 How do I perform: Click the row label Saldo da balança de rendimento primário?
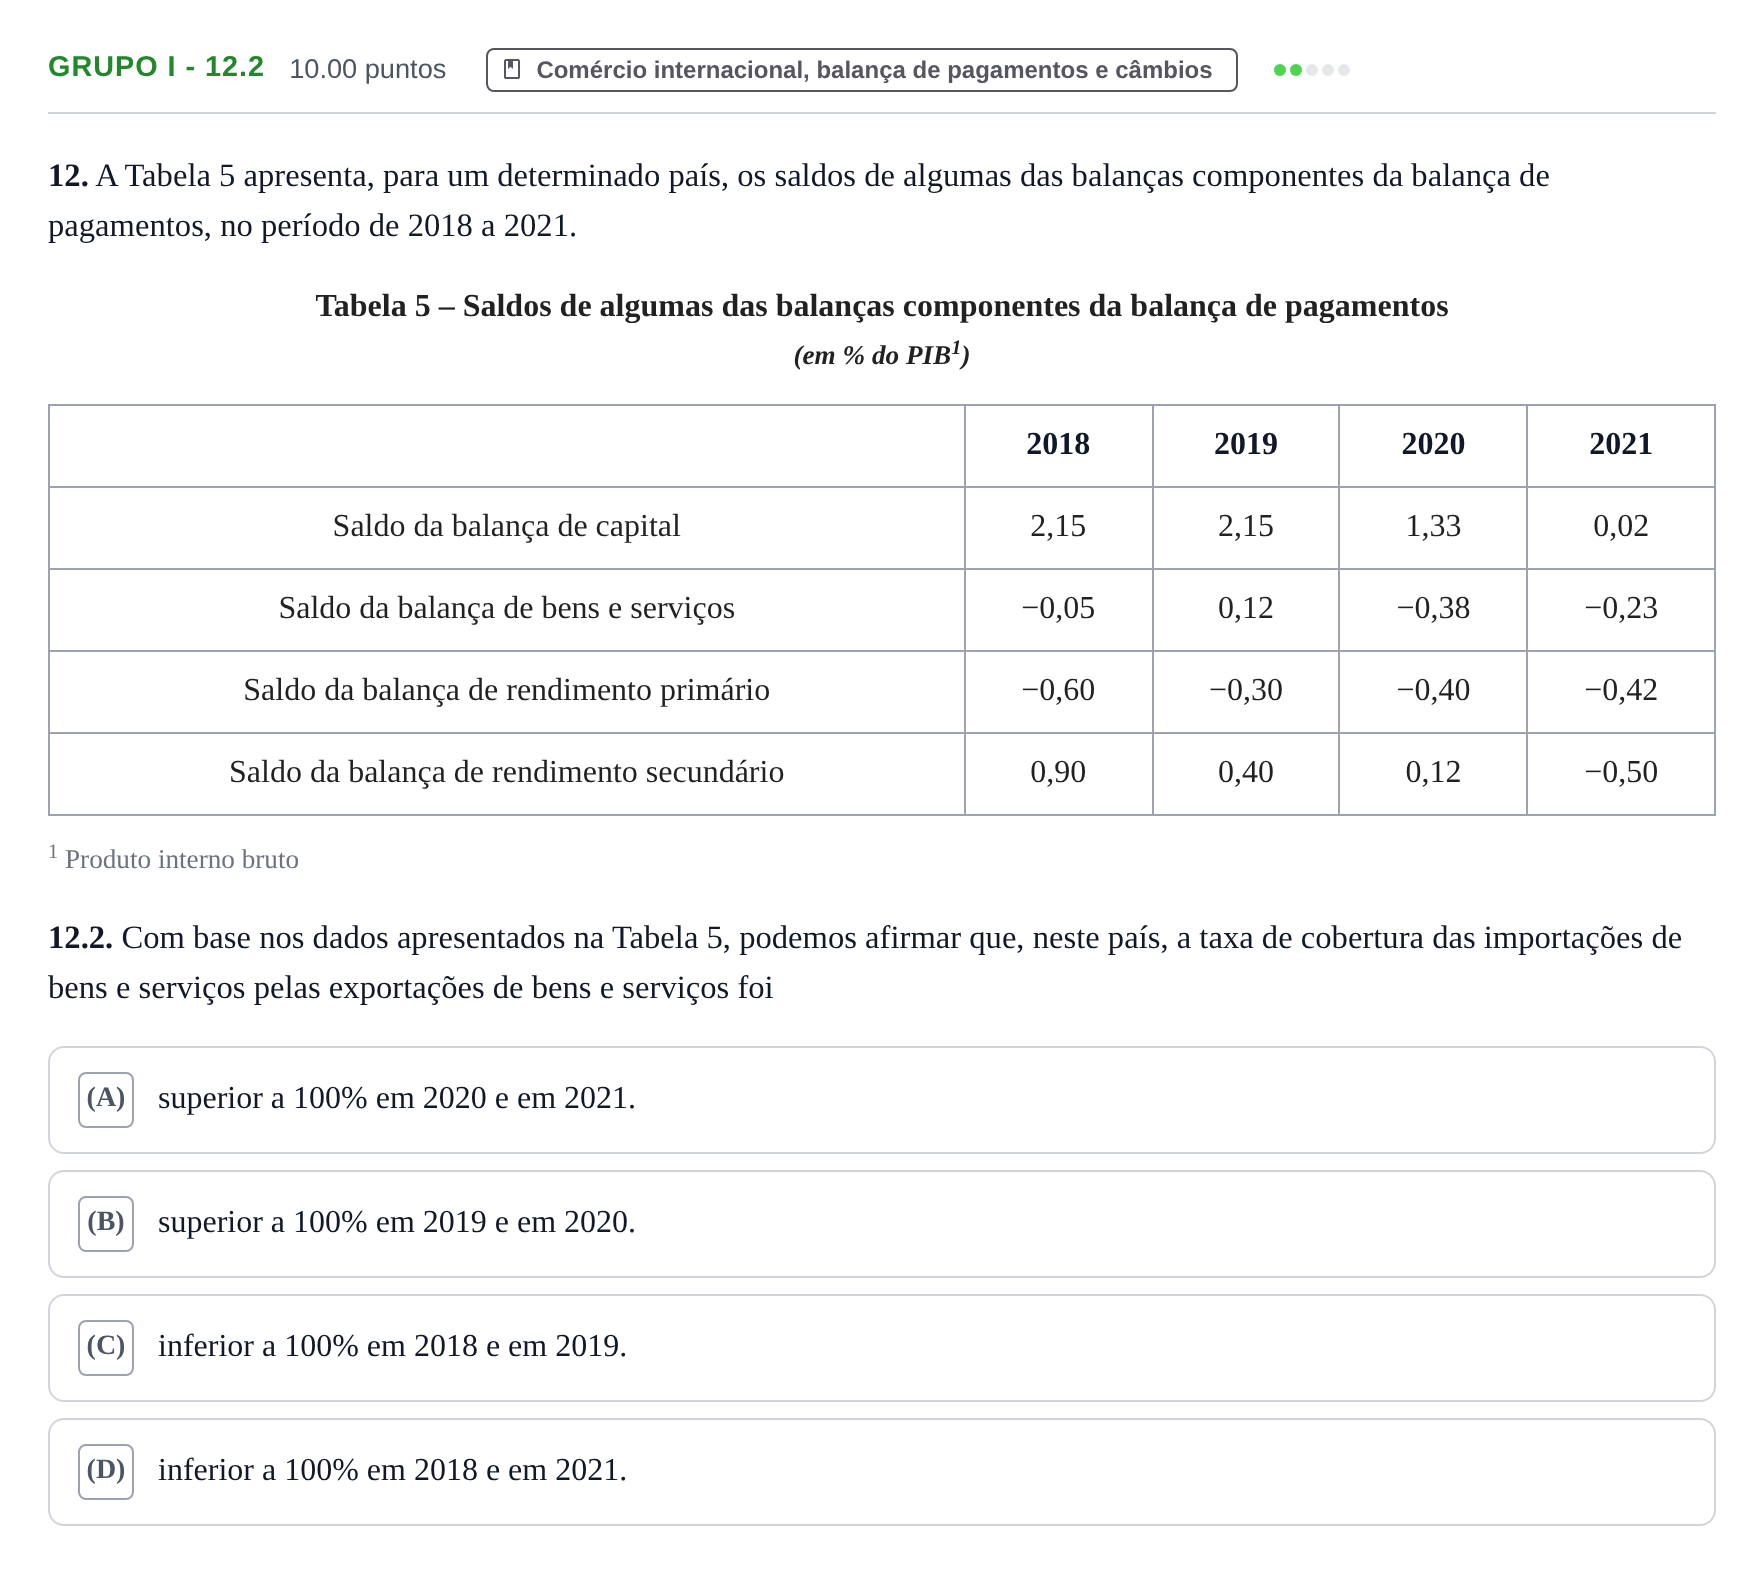point(506,690)
